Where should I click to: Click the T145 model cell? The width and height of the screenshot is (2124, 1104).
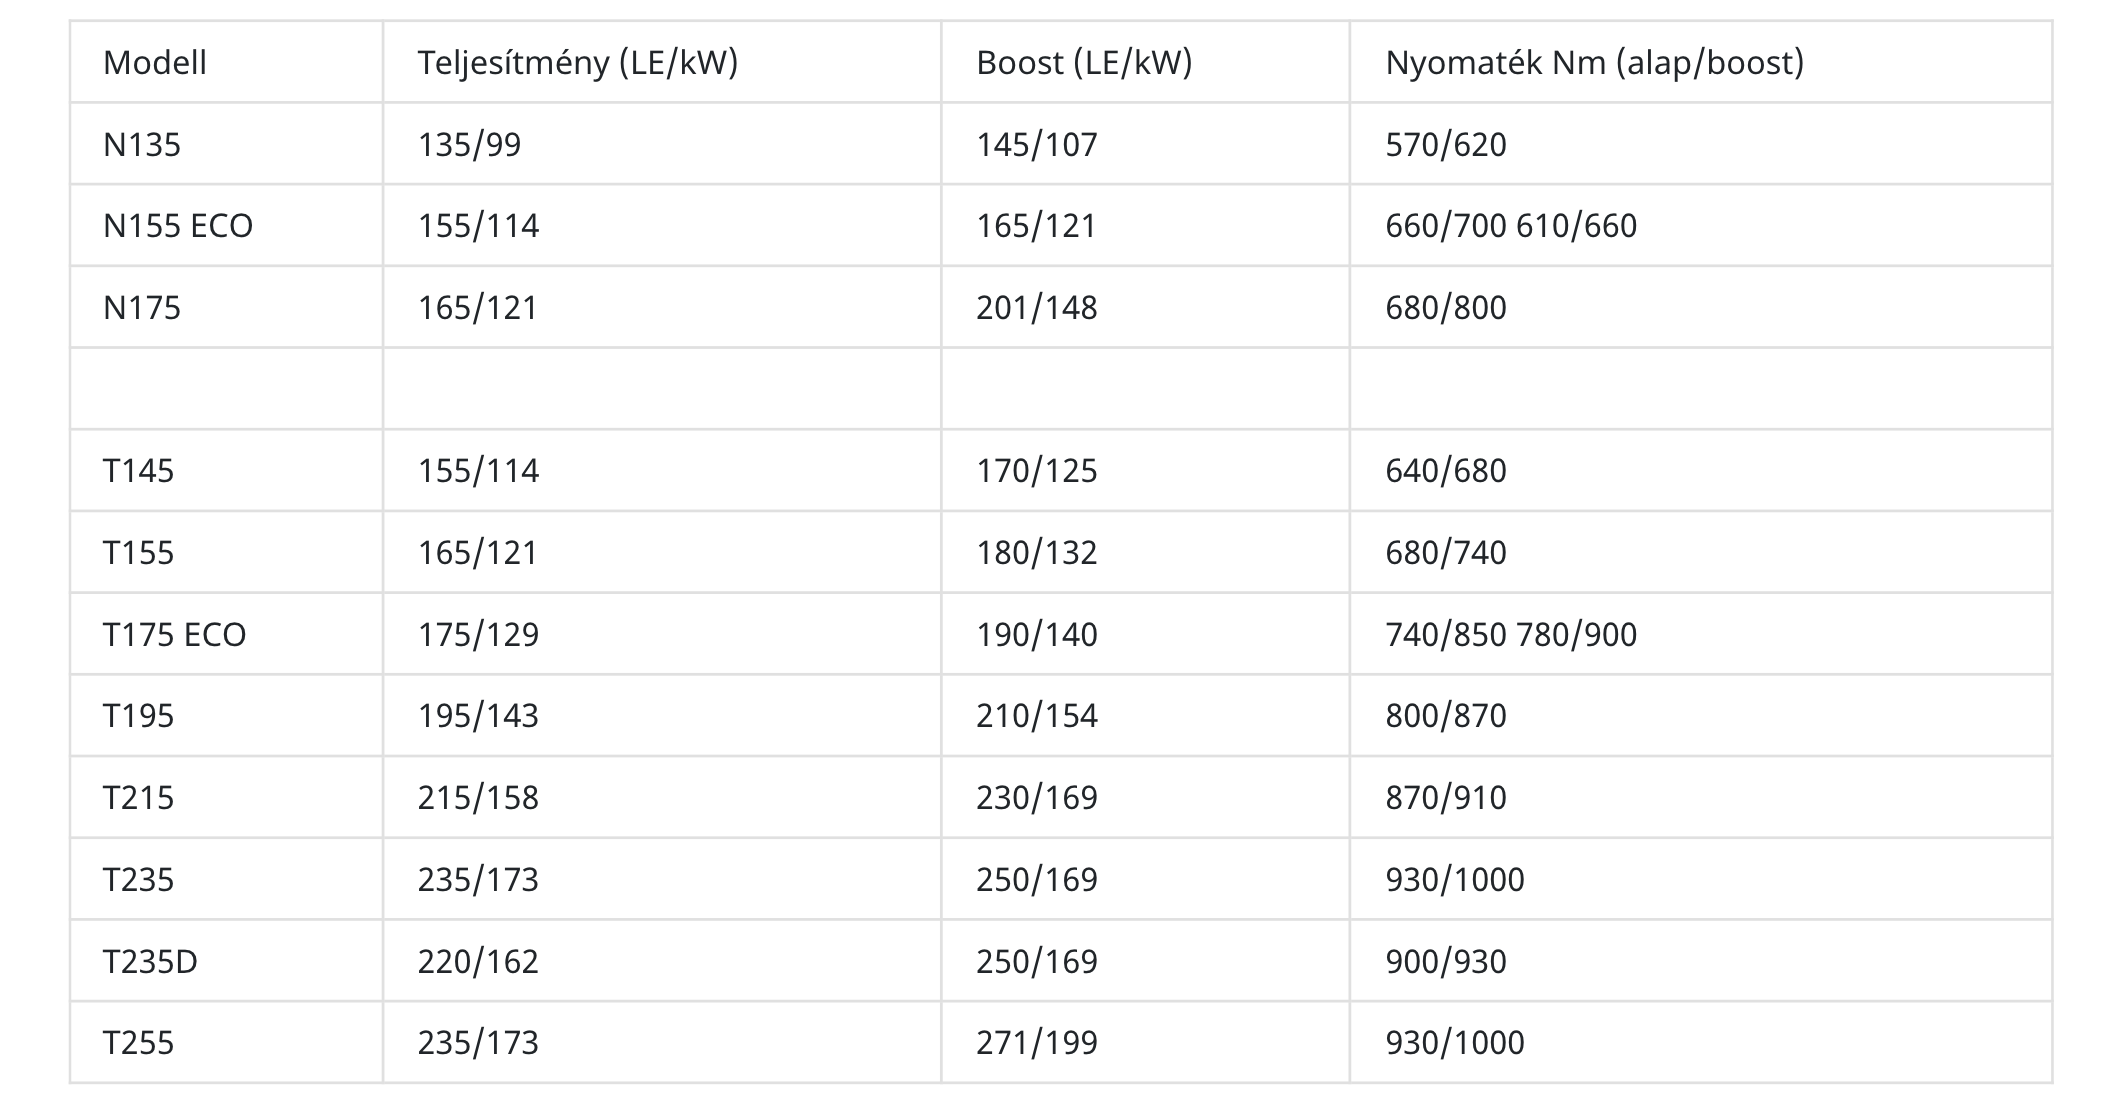coord(138,471)
